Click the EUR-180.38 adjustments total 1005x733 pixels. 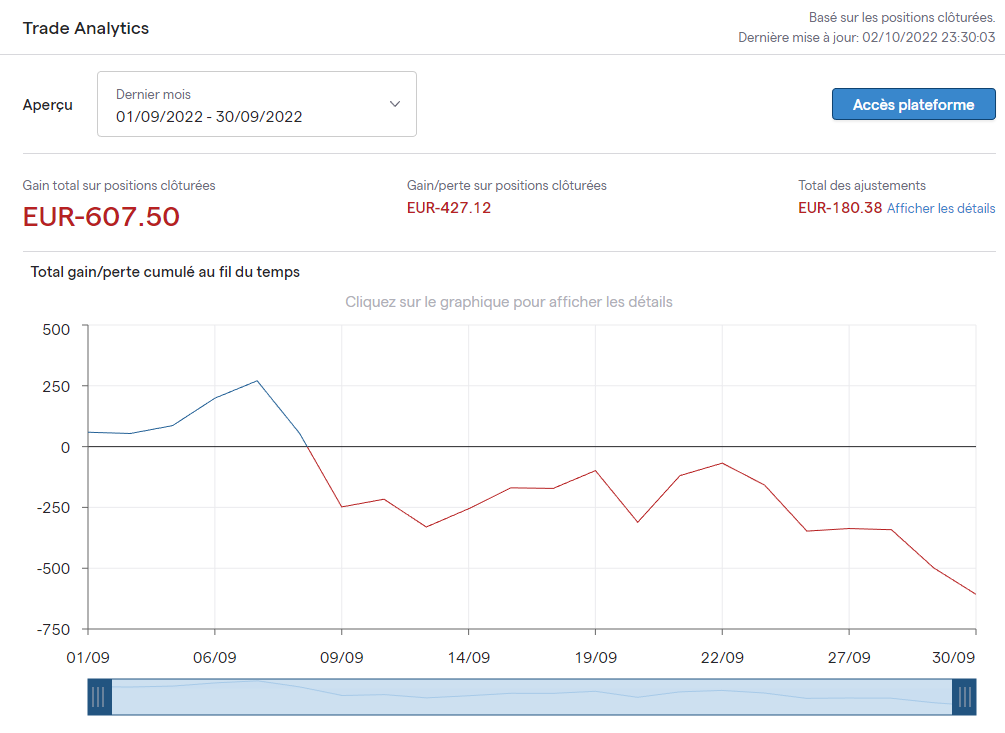click(x=840, y=208)
